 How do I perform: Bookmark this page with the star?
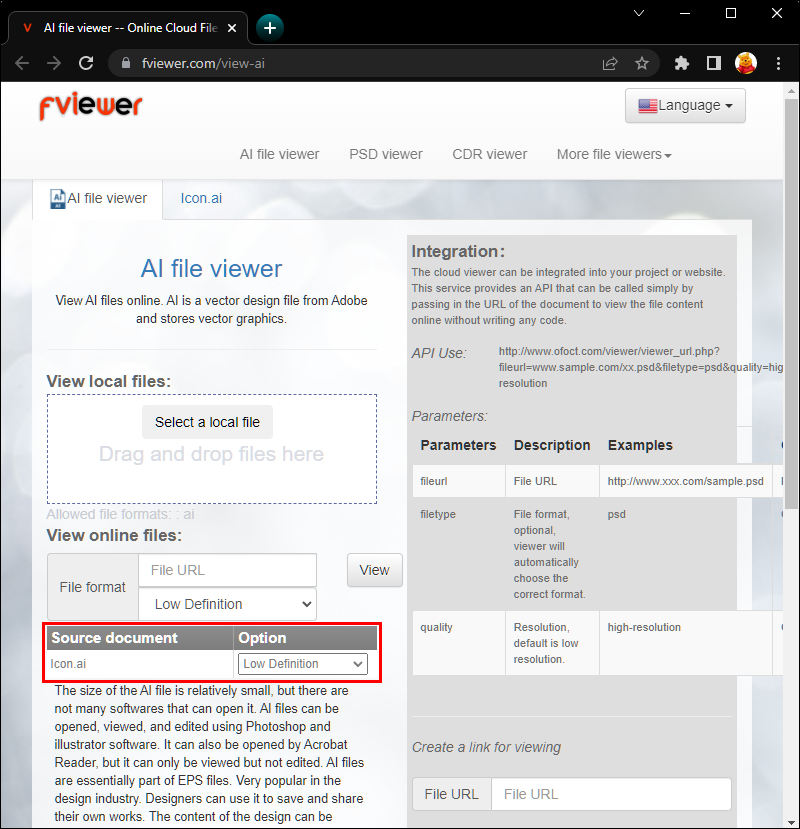642,63
